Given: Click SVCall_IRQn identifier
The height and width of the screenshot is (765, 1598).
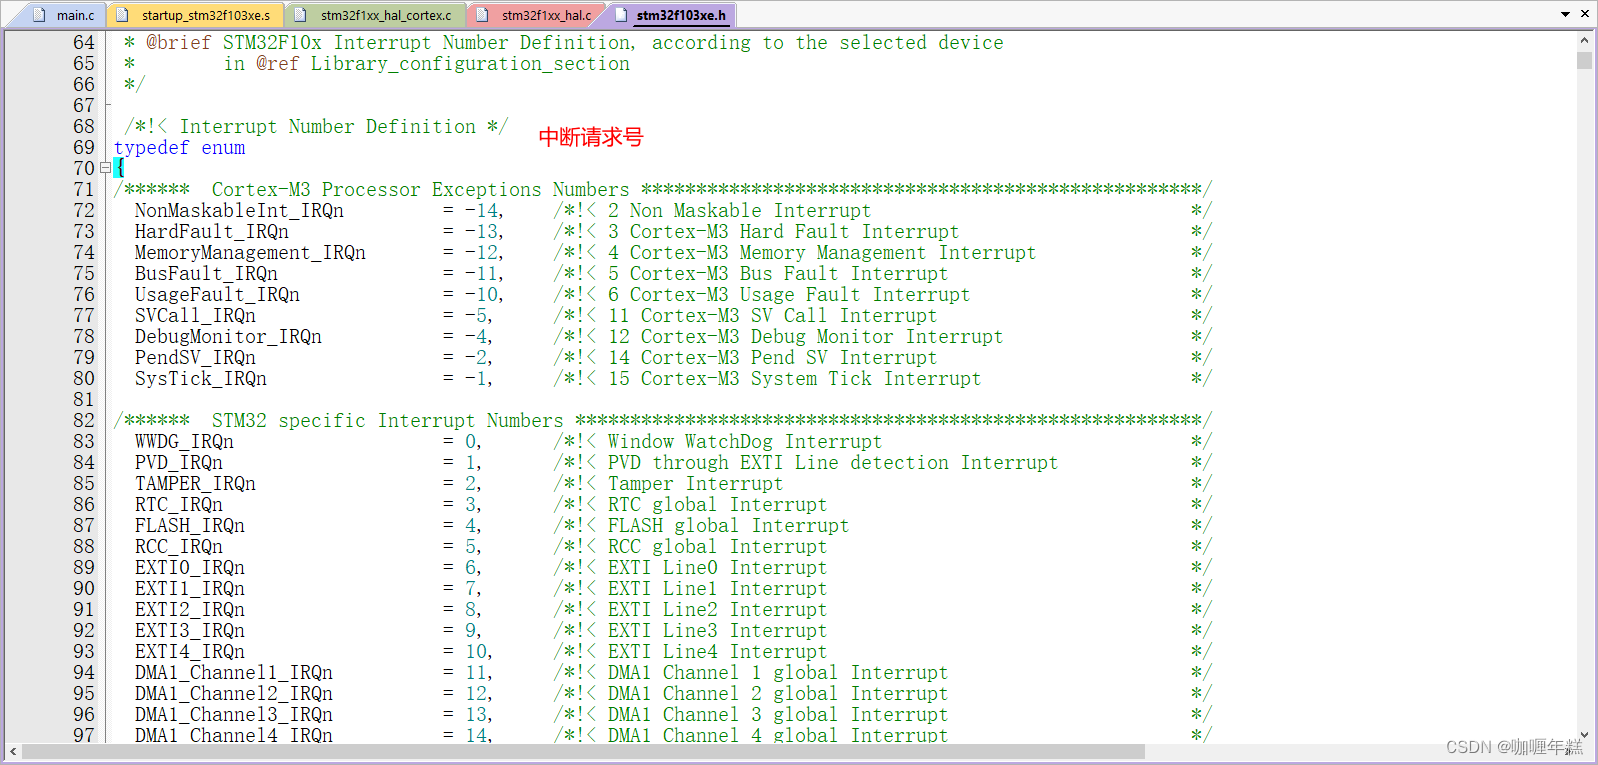Looking at the screenshot, I should coord(195,316).
